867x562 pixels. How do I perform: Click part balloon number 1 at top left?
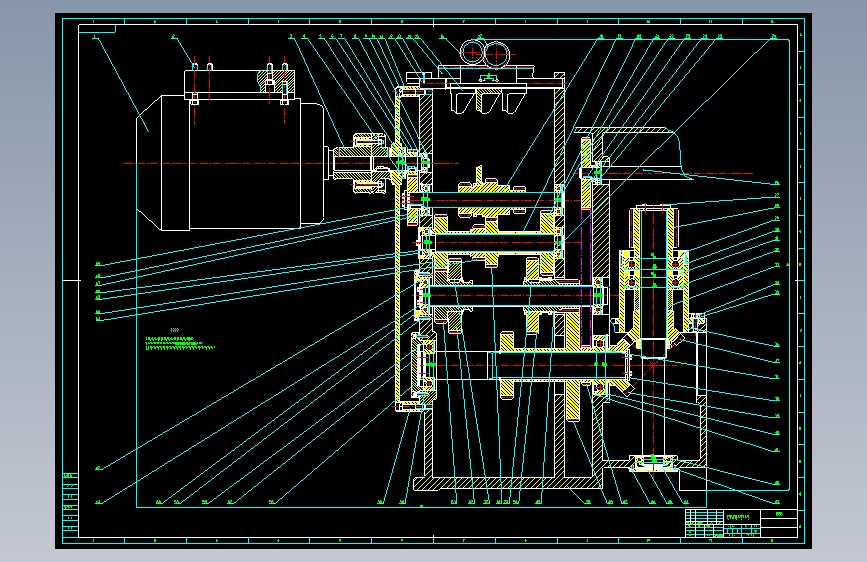click(x=95, y=37)
